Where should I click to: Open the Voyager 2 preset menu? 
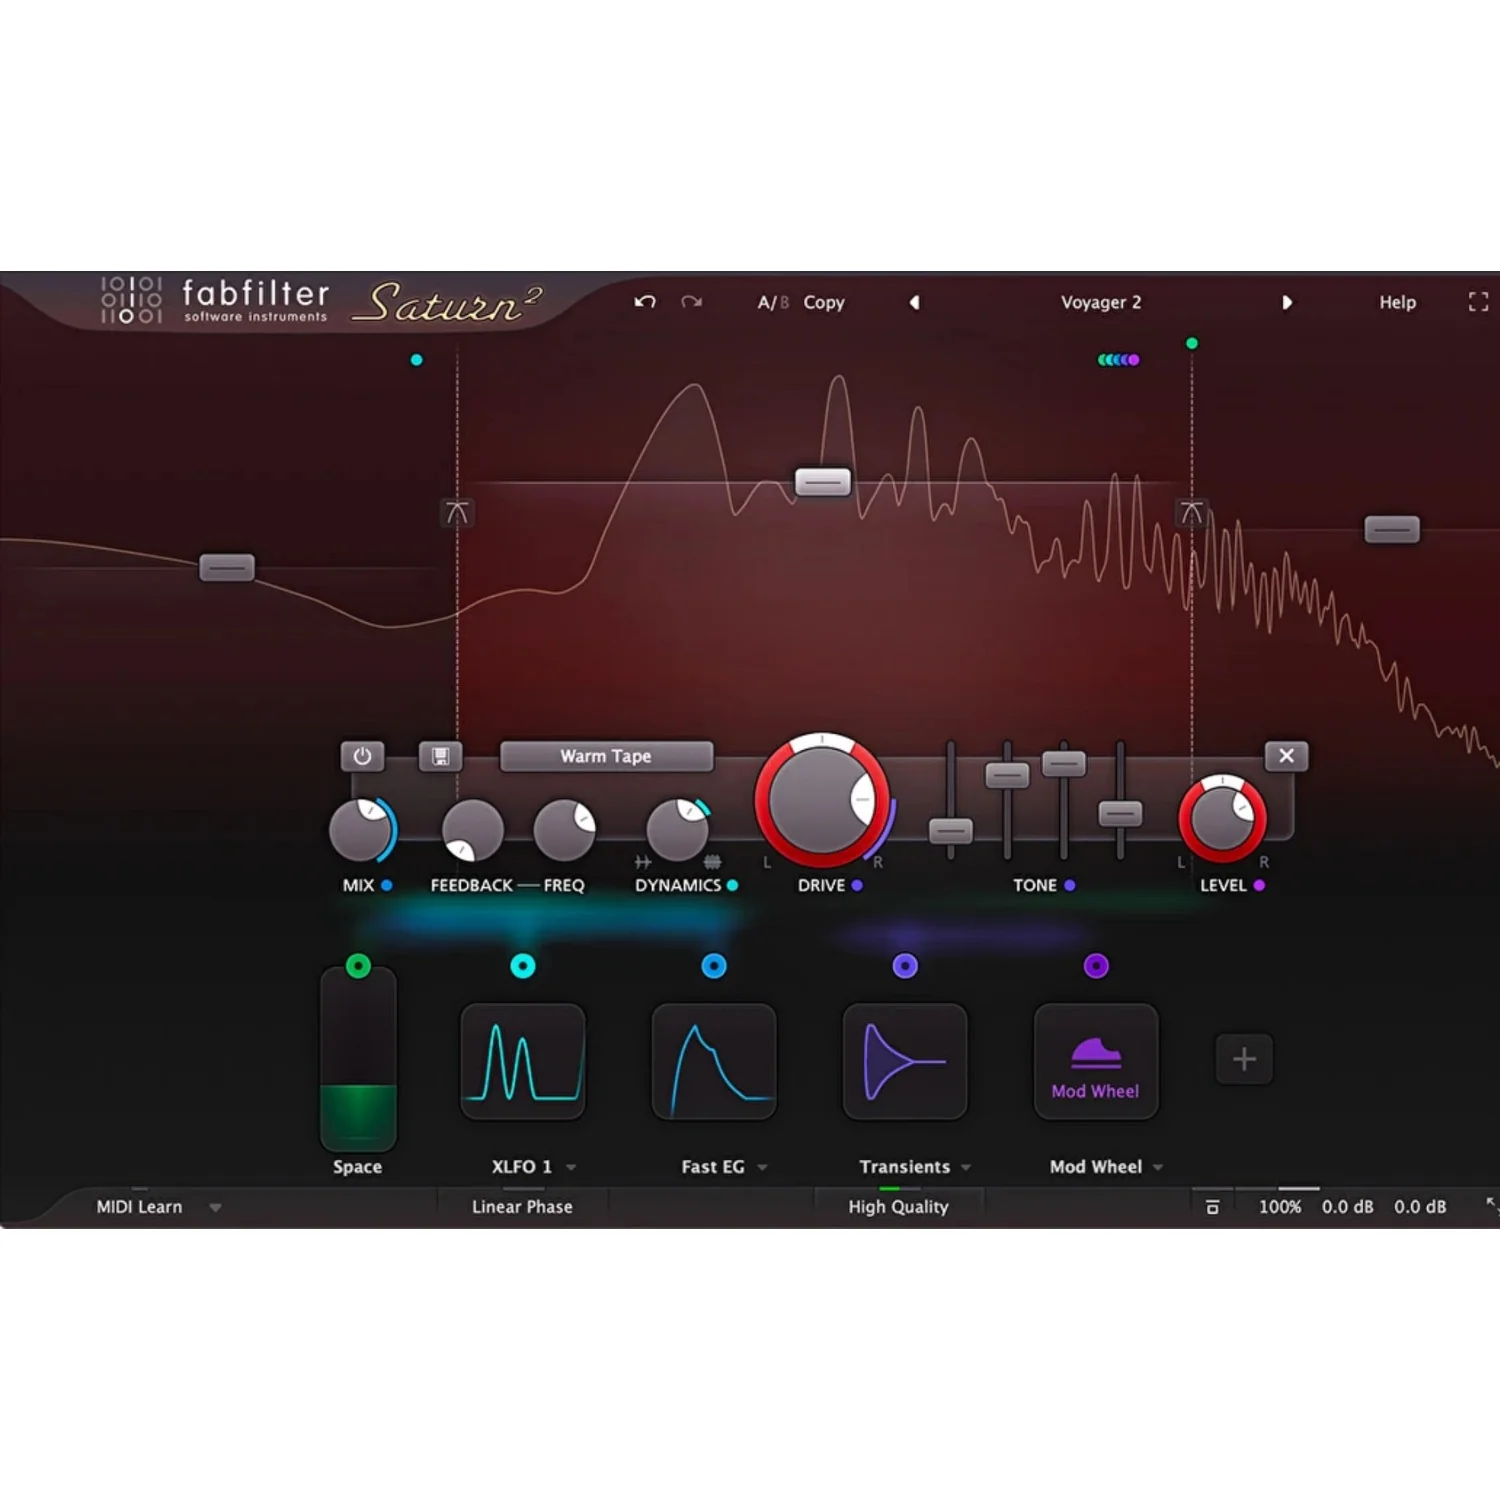tap(1101, 302)
